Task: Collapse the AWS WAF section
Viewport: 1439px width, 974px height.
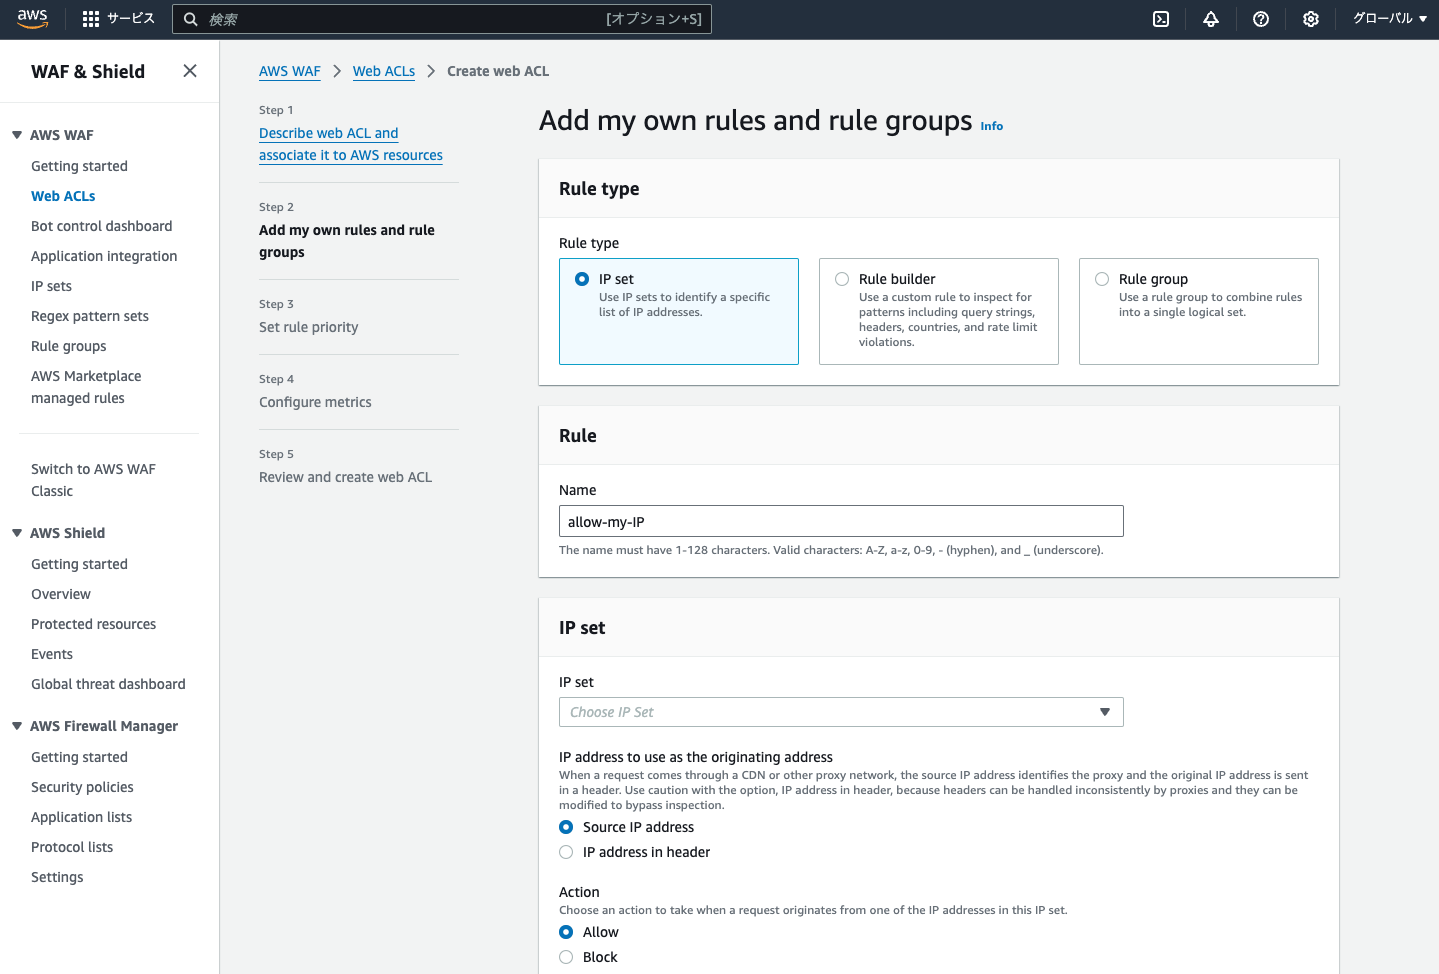Action: [17, 135]
